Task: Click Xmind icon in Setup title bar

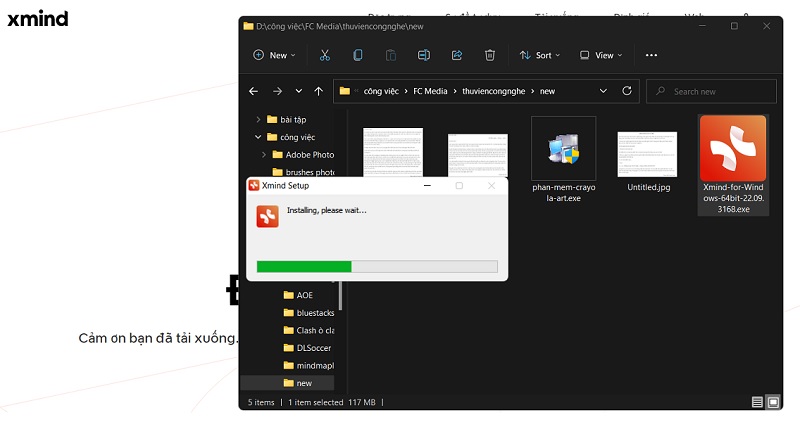Action: point(254,185)
